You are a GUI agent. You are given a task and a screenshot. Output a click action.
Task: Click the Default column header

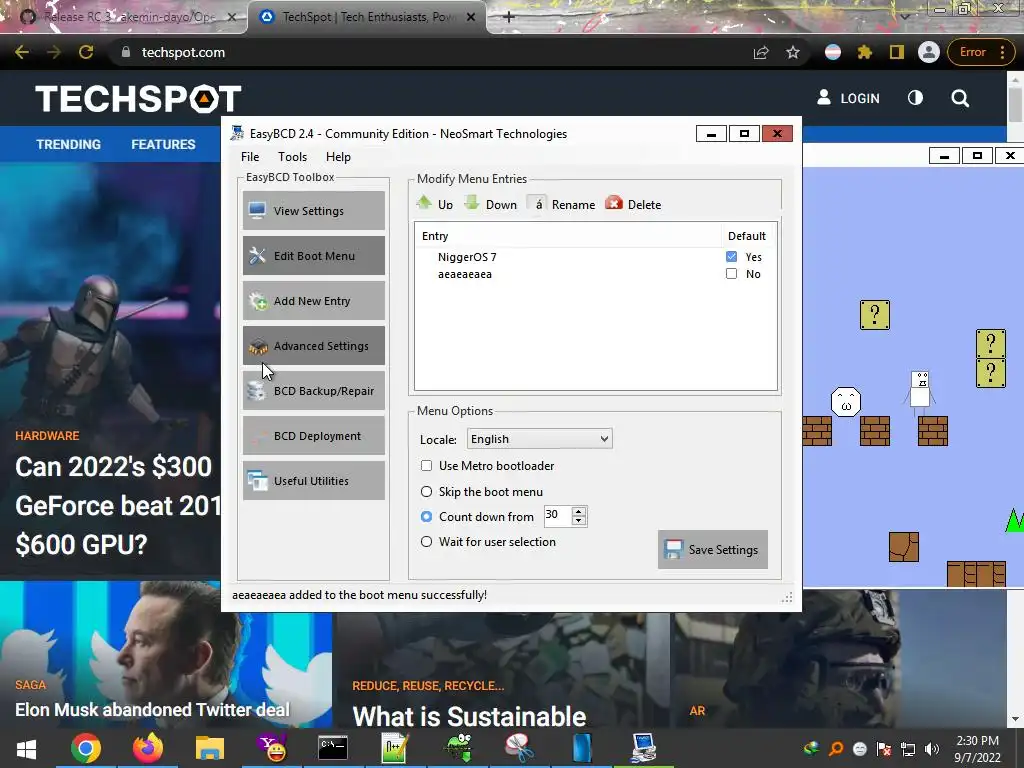746,236
